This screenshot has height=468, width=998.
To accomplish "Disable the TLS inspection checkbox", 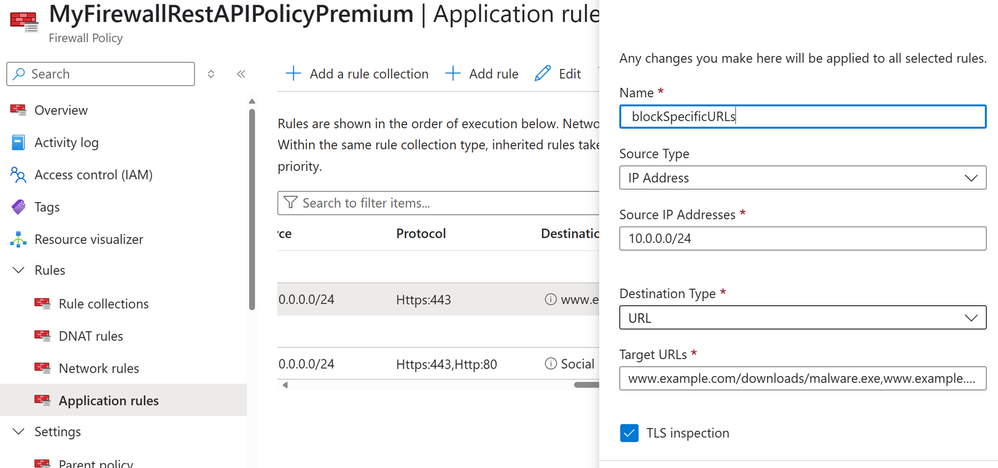I will (629, 433).
